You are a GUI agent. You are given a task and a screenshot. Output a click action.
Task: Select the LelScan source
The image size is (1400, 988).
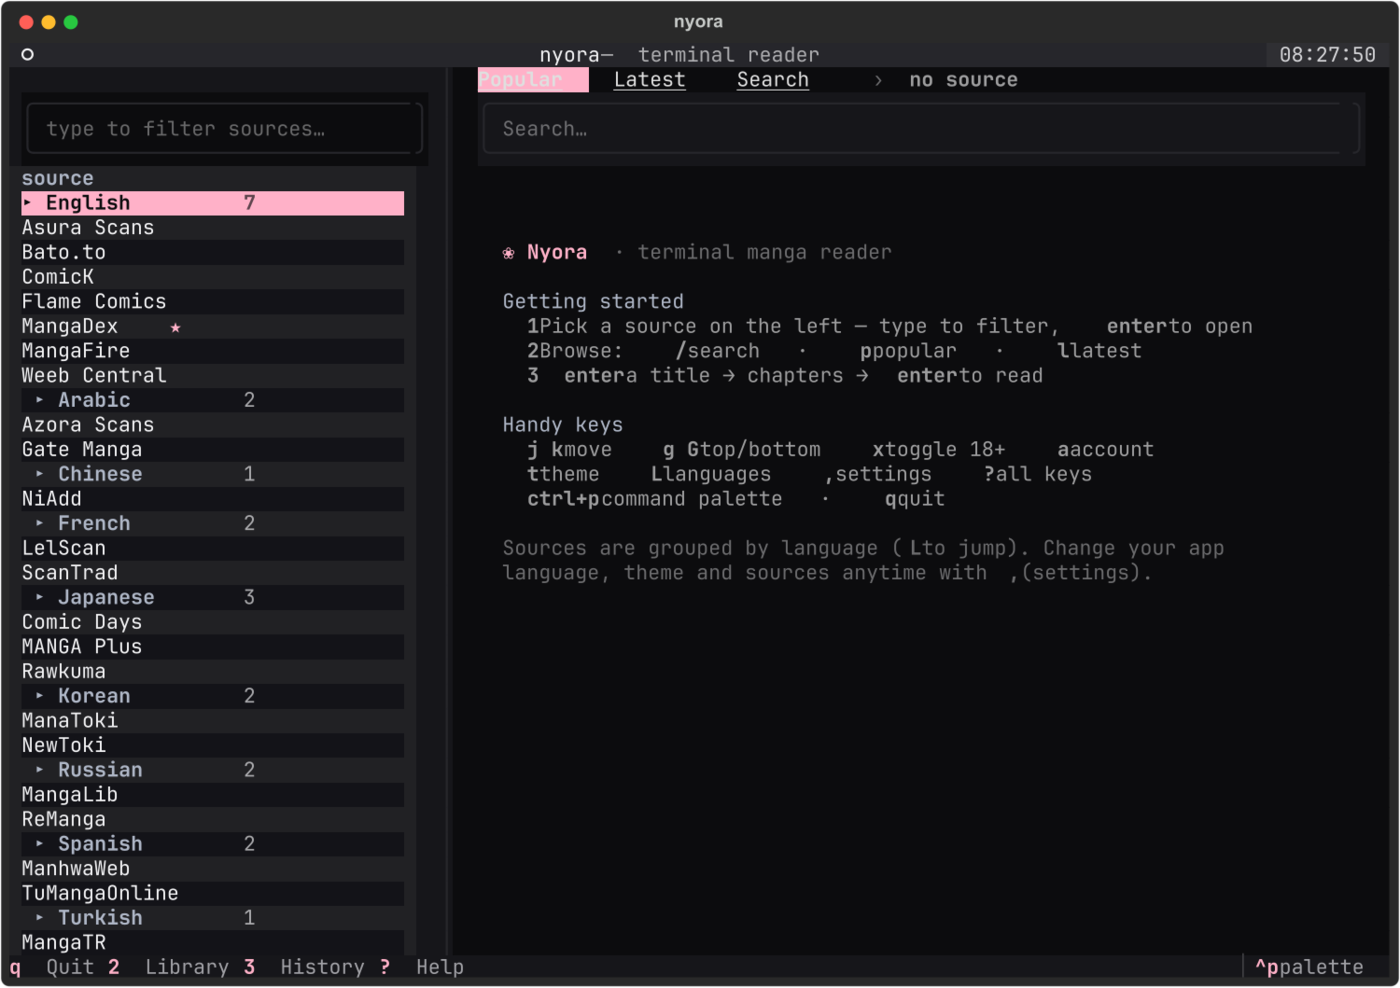pos(213,548)
